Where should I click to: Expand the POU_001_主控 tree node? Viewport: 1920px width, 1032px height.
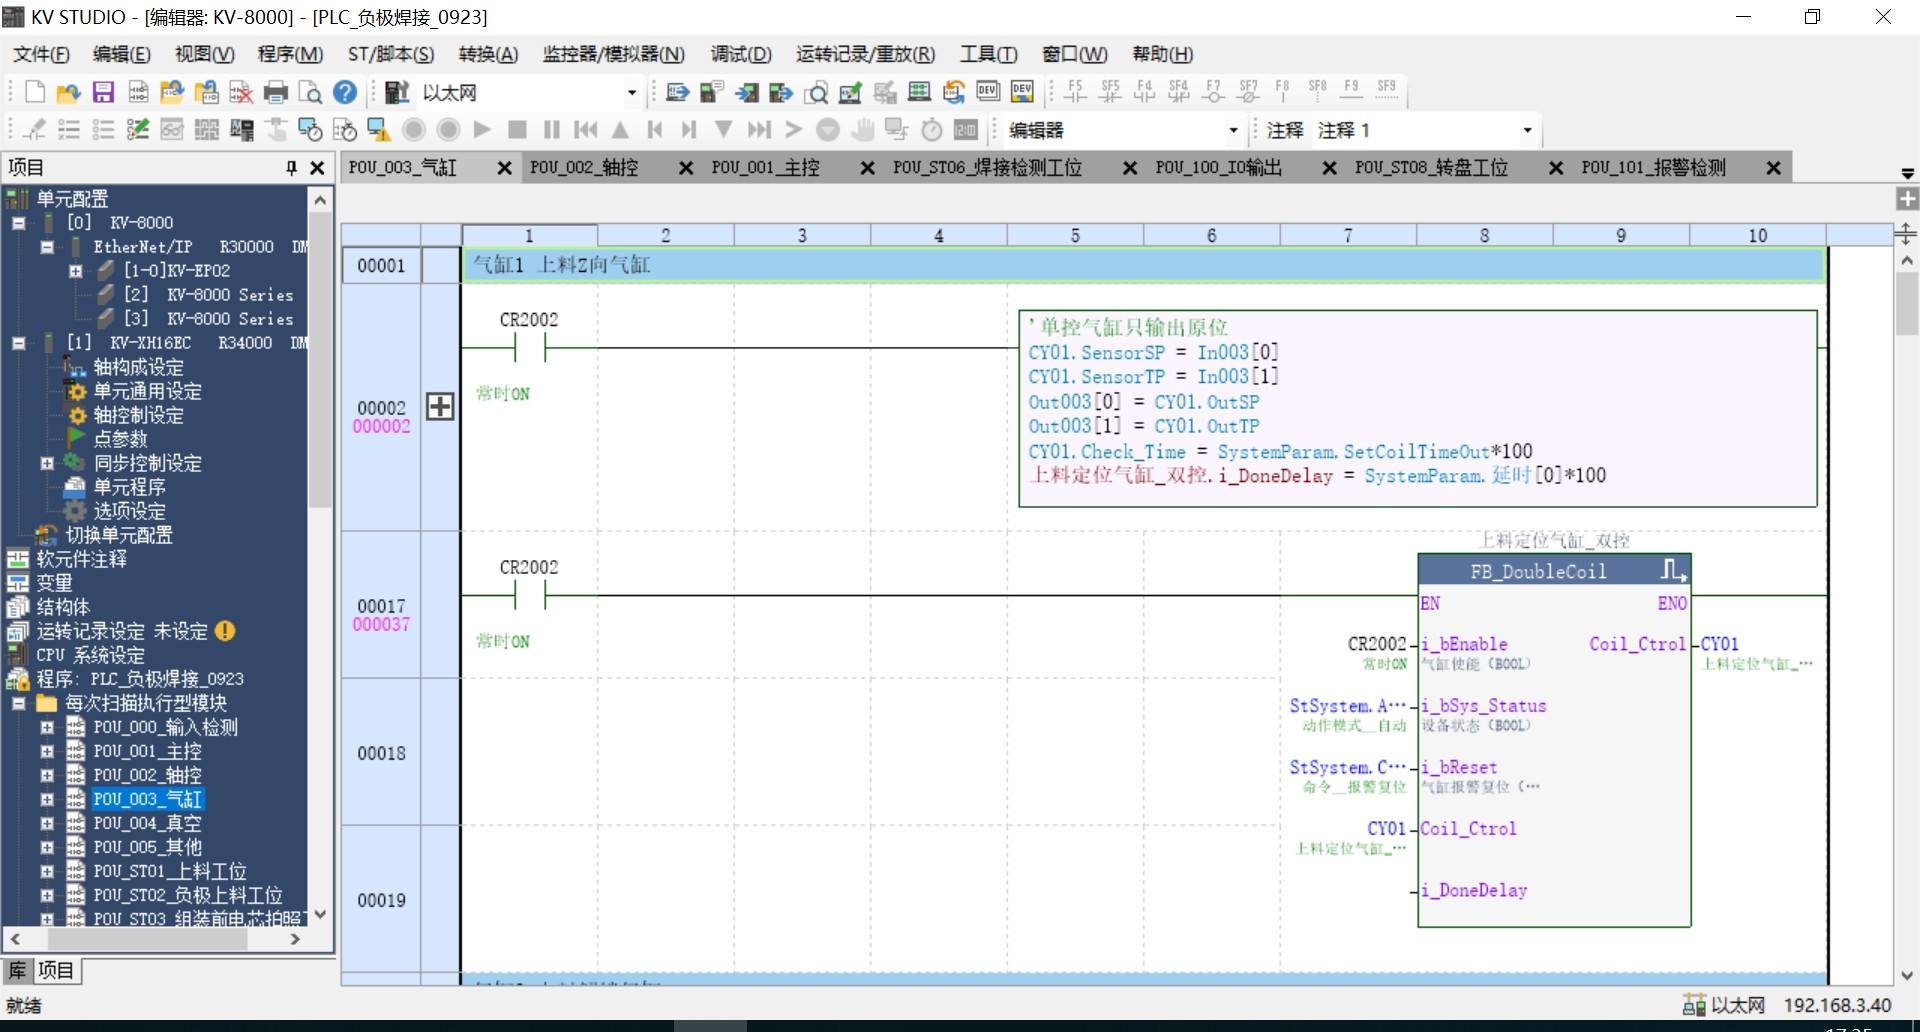click(x=47, y=751)
